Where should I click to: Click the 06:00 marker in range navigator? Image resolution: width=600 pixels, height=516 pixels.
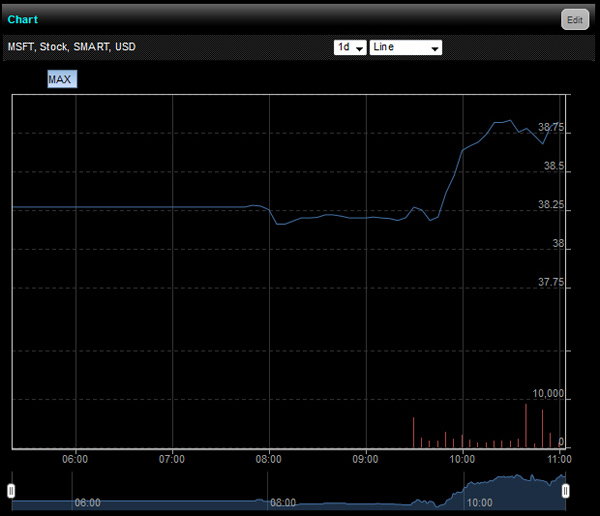[x=88, y=503]
